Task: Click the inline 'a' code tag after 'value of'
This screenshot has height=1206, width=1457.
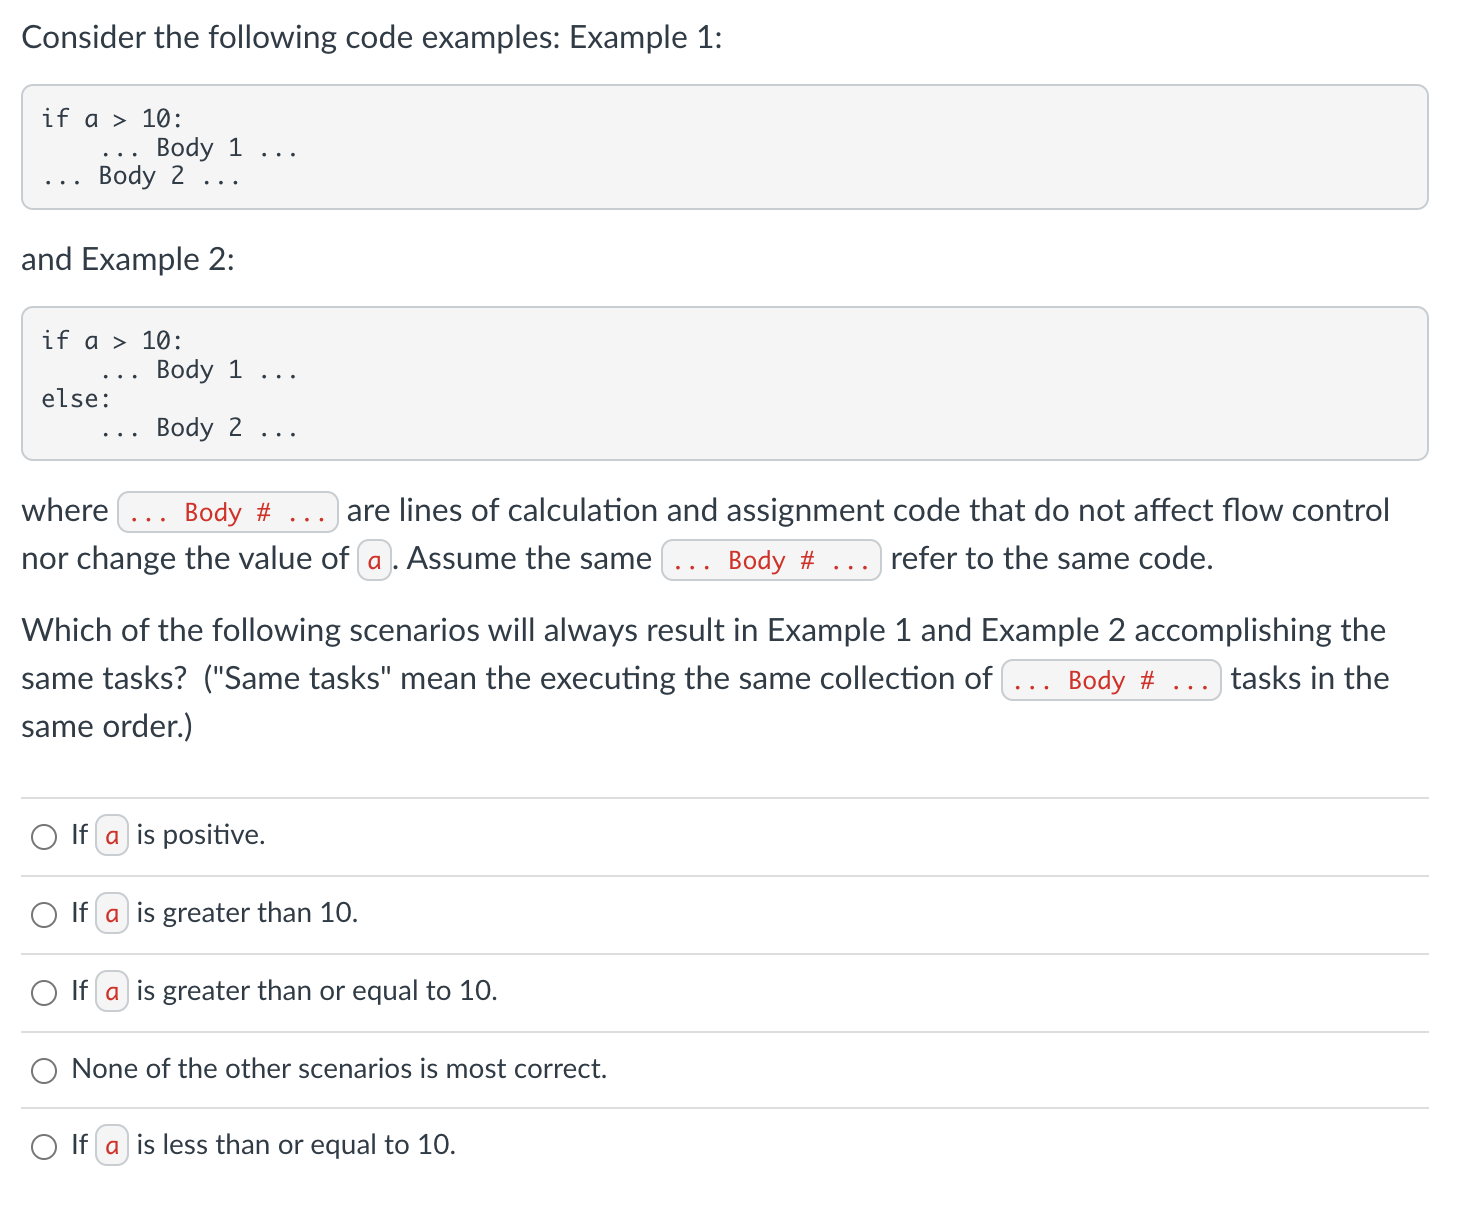Action: [x=374, y=560]
